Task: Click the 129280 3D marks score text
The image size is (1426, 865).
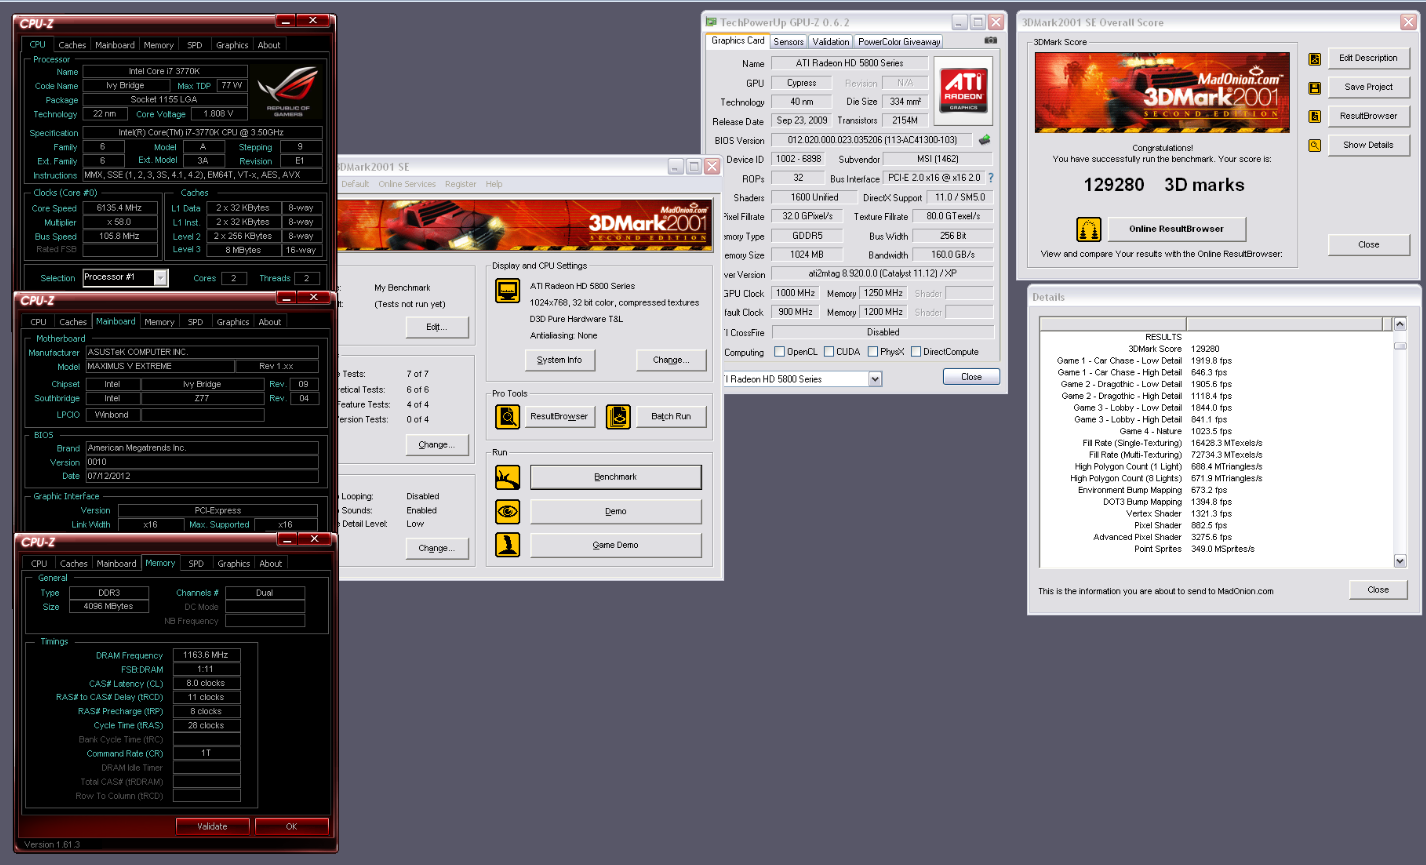Action: pyautogui.click(x=1164, y=185)
